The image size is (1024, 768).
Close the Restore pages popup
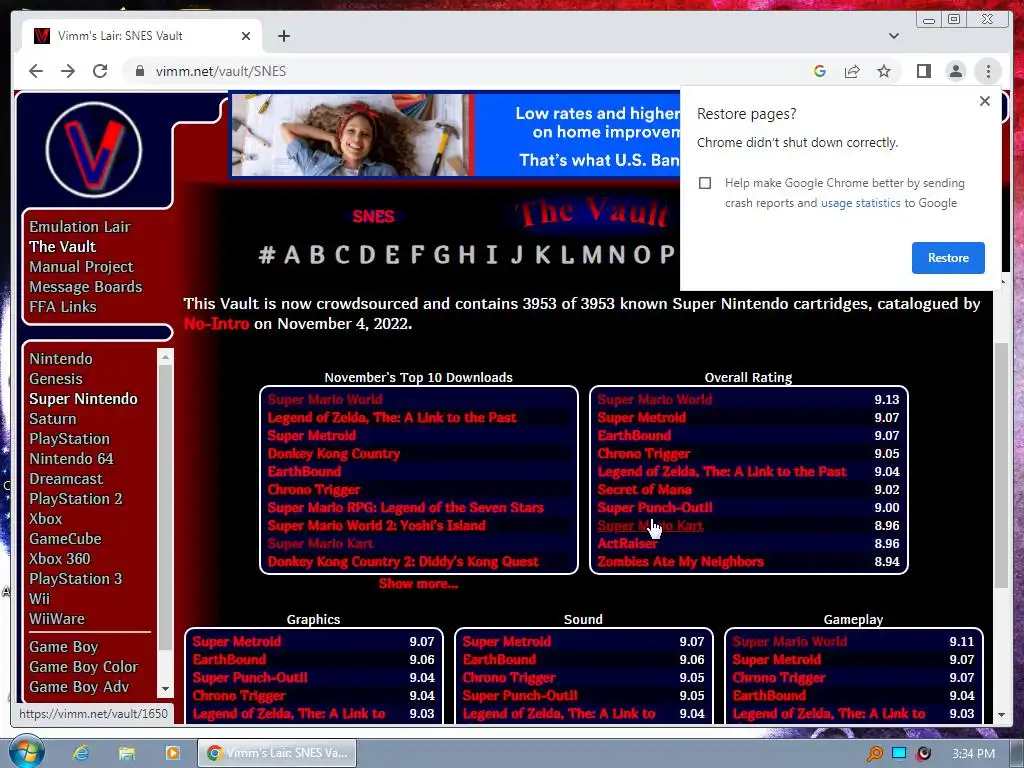pyautogui.click(x=985, y=101)
